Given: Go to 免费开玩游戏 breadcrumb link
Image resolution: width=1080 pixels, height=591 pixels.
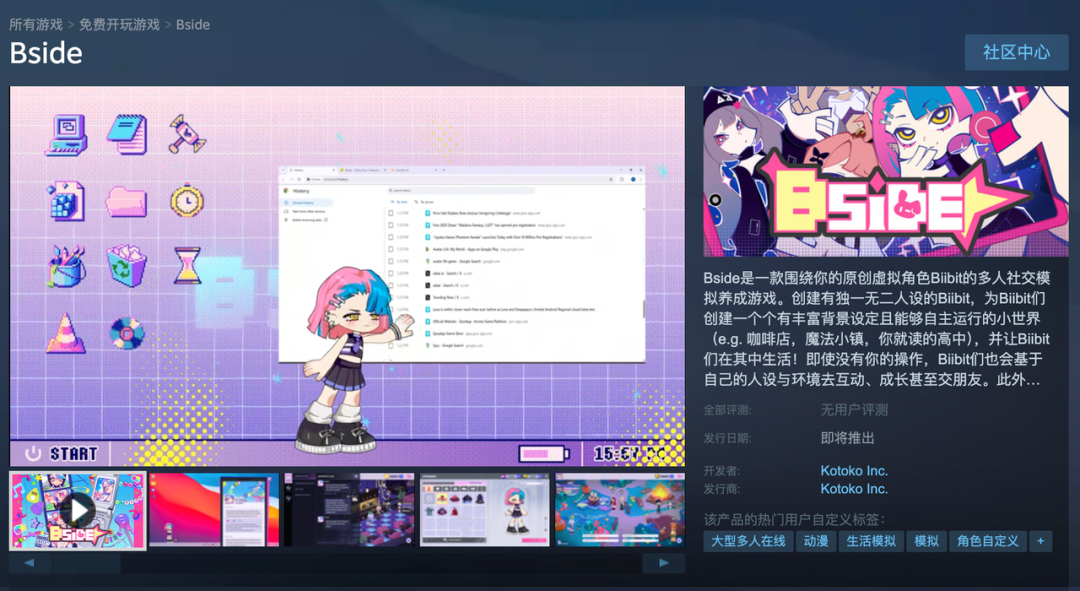Looking at the screenshot, I should pyautogui.click(x=119, y=25).
